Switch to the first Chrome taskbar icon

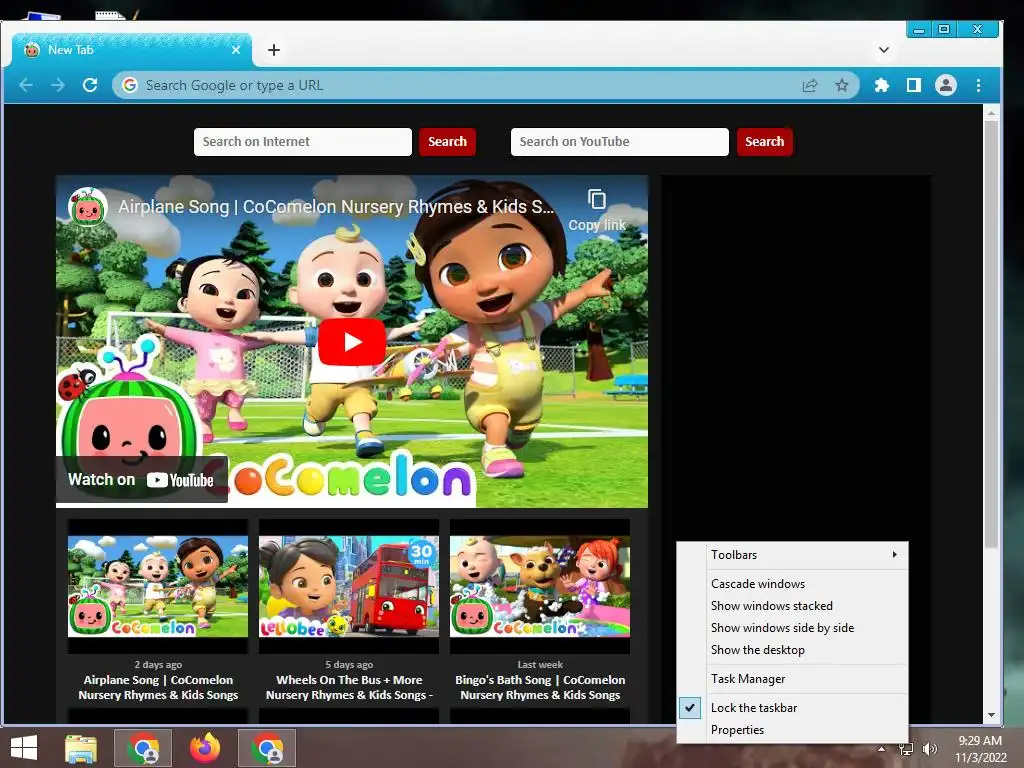tap(143, 748)
